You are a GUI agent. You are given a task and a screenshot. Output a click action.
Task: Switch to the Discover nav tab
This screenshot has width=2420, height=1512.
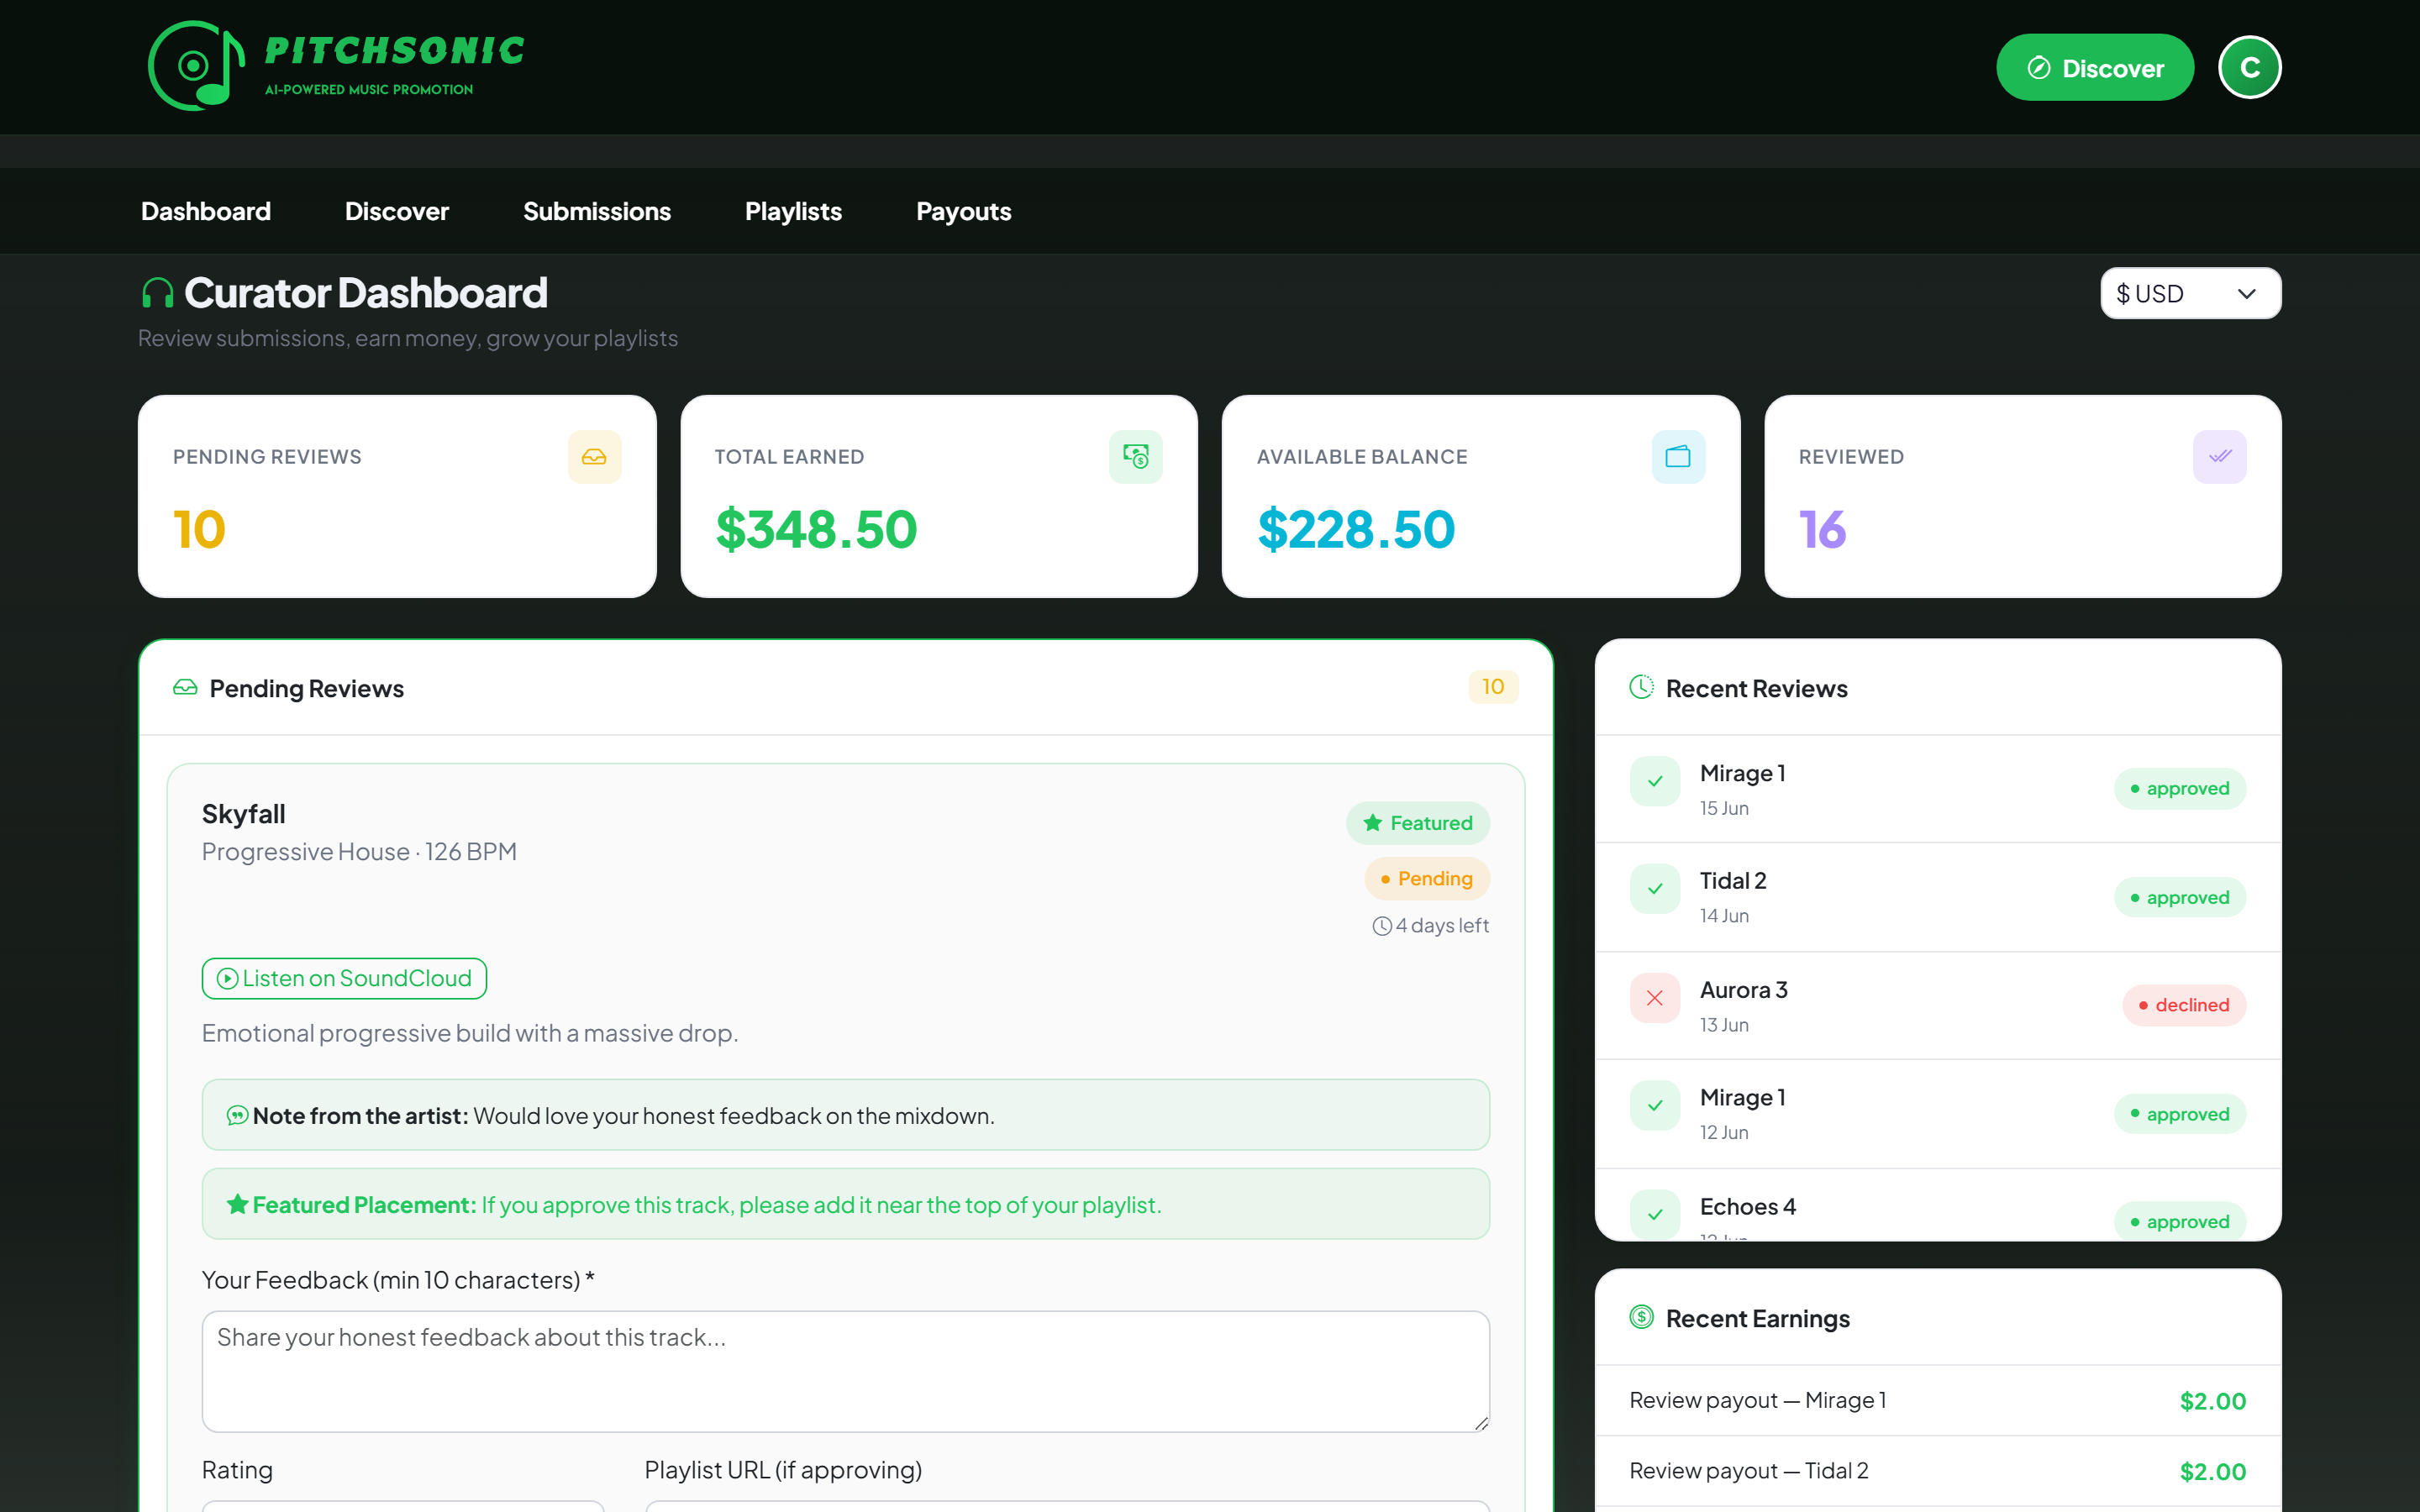click(397, 211)
